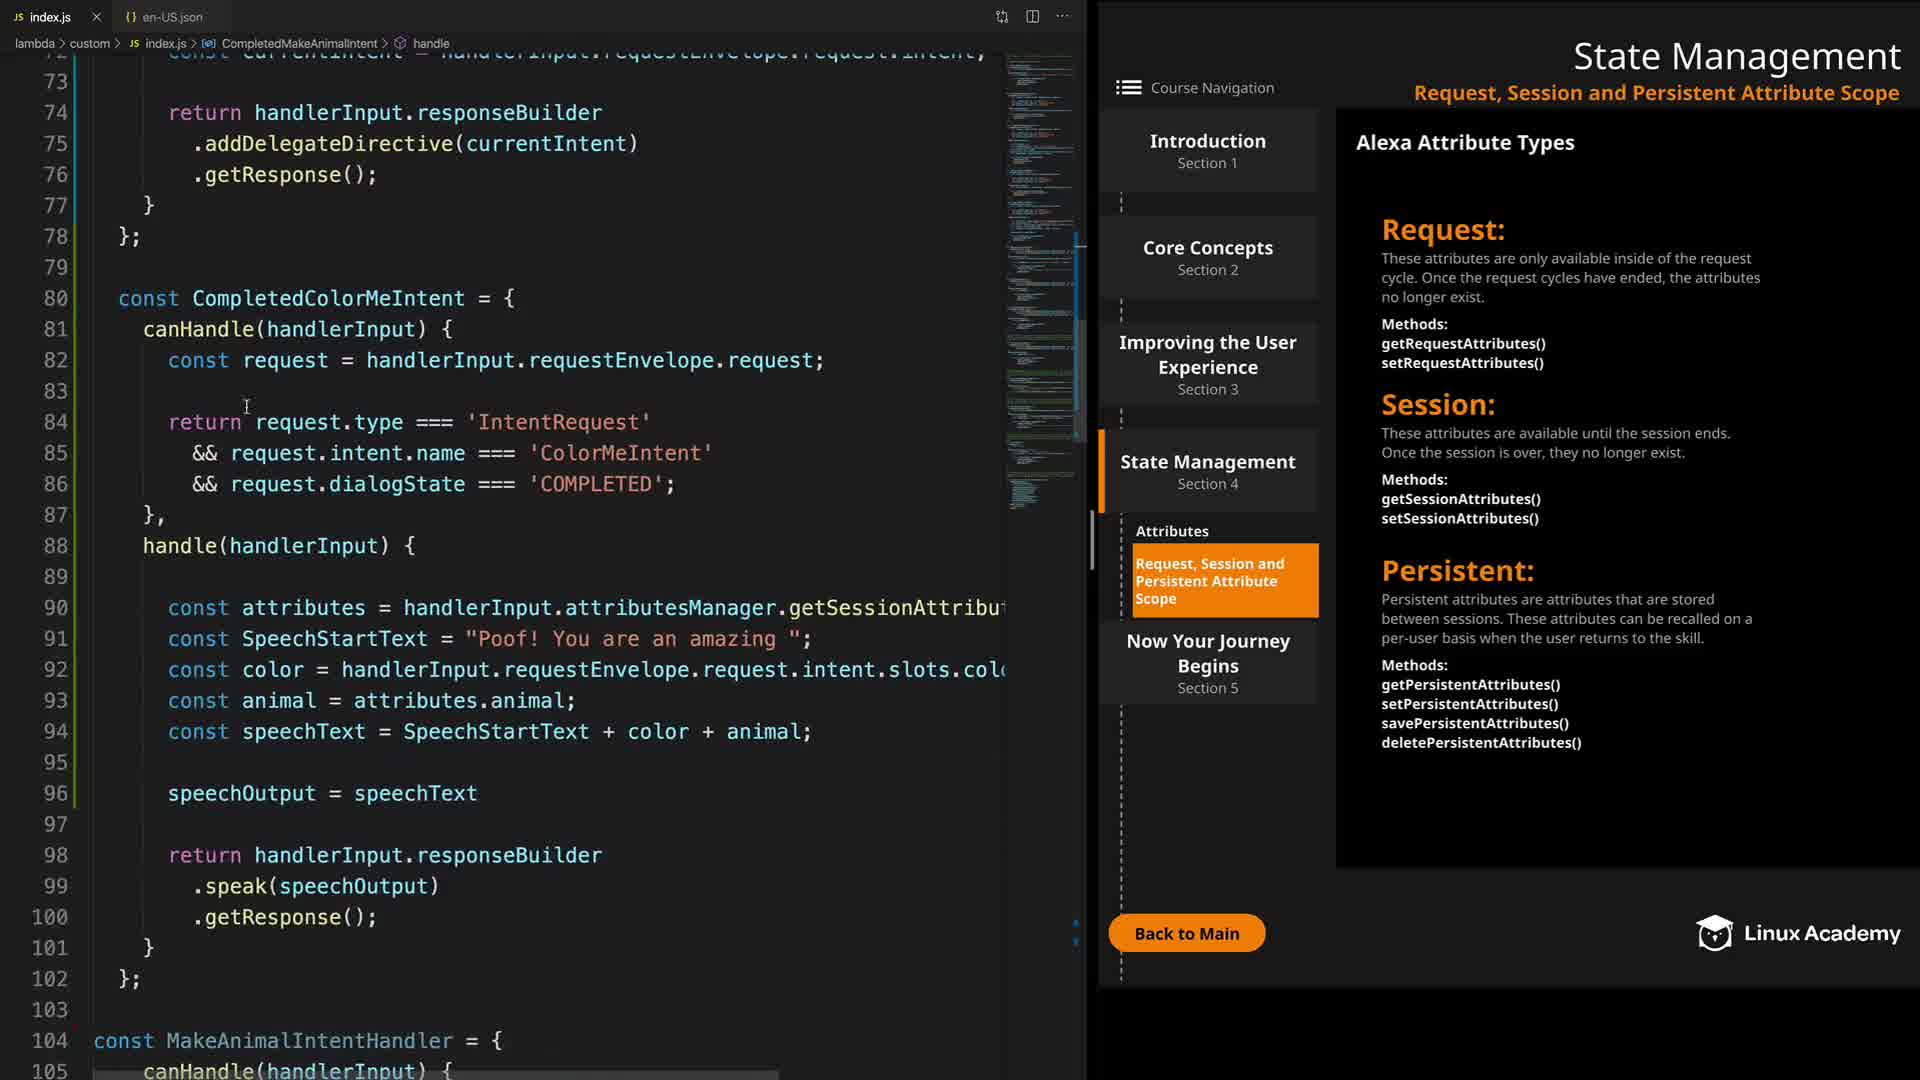Viewport: 1920px width, 1080px height.
Task: Select the index.js editor tab
Action: tap(49, 17)
